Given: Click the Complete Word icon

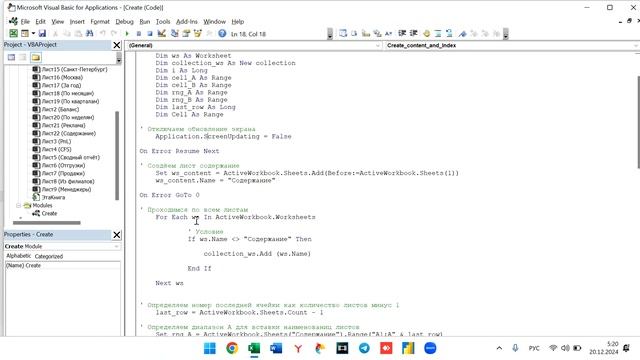Looking at the screenshot, I should (x=388, y=33).
